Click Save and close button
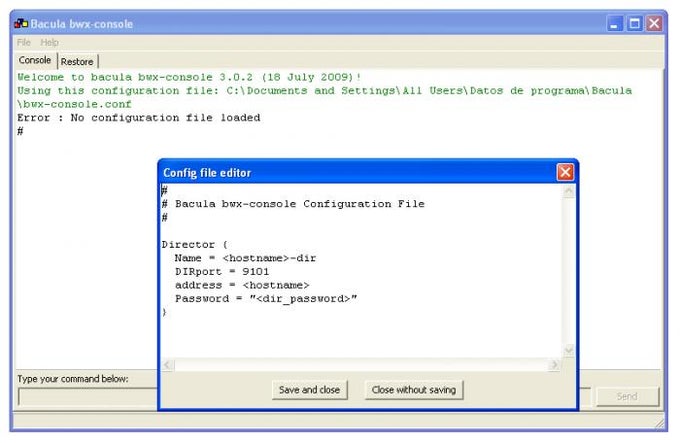Viewport: 680px width, 443px height. click(309, 390)
